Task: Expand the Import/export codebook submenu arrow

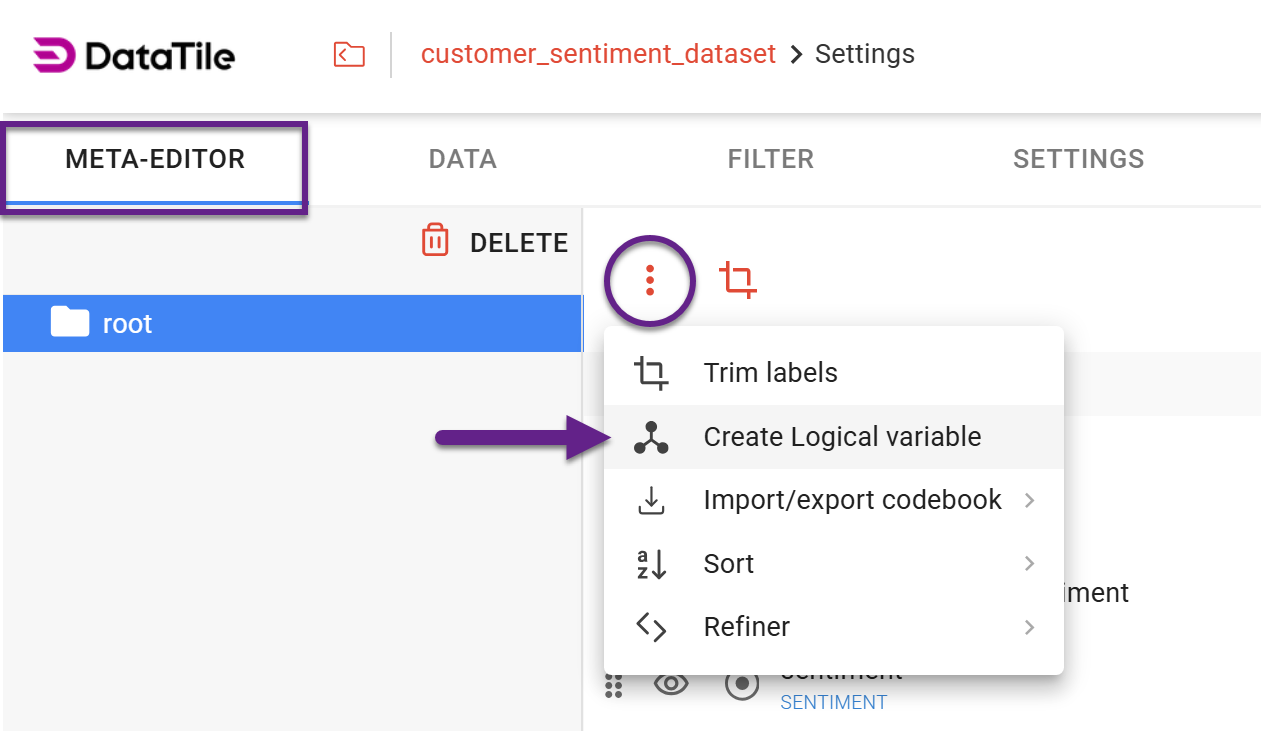Action: [1029, 500]
